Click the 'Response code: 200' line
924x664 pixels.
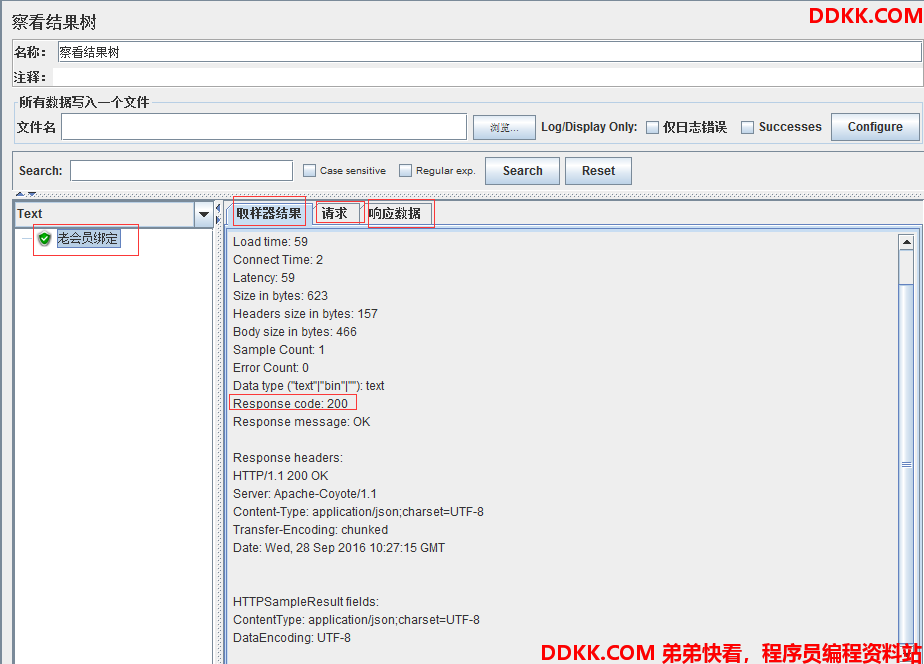[x=290, y=404]
